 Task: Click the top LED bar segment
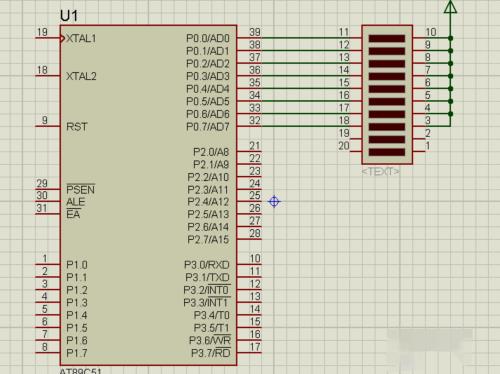[x=387, y=38]
